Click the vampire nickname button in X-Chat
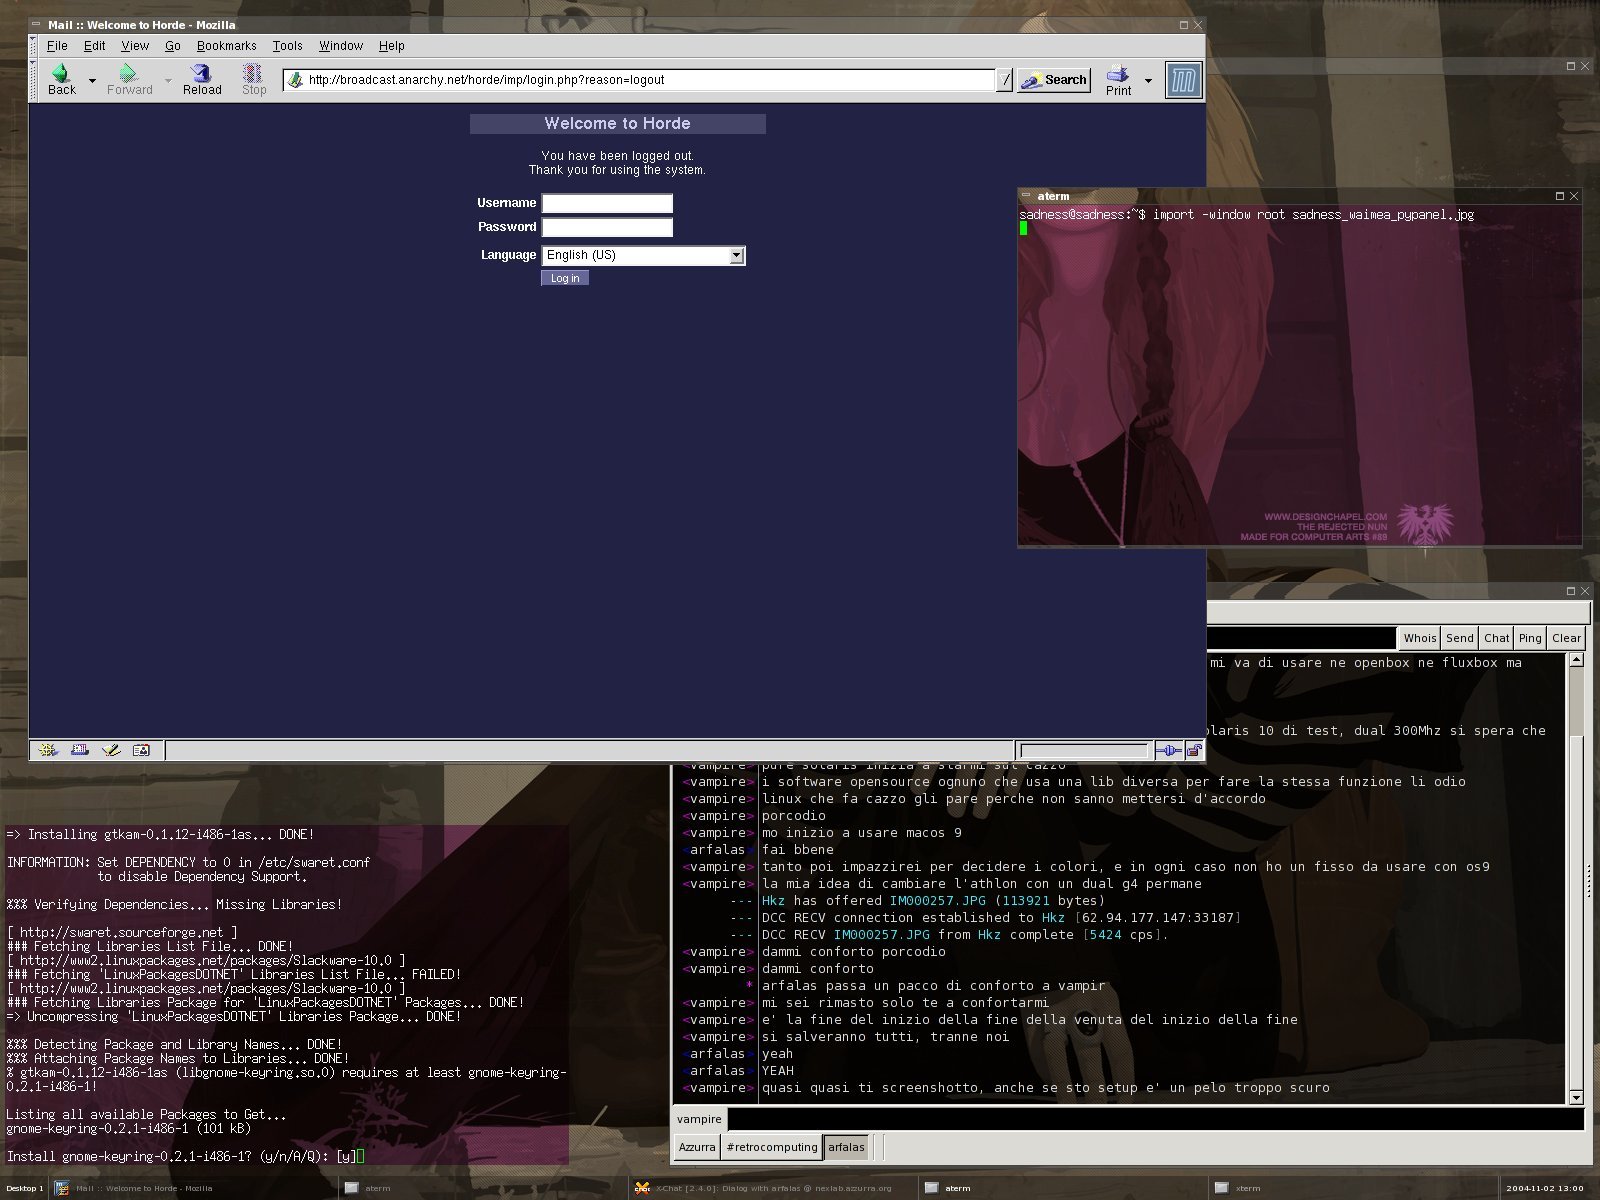The image size is (1600, 1200). [x=698, y=1119]
